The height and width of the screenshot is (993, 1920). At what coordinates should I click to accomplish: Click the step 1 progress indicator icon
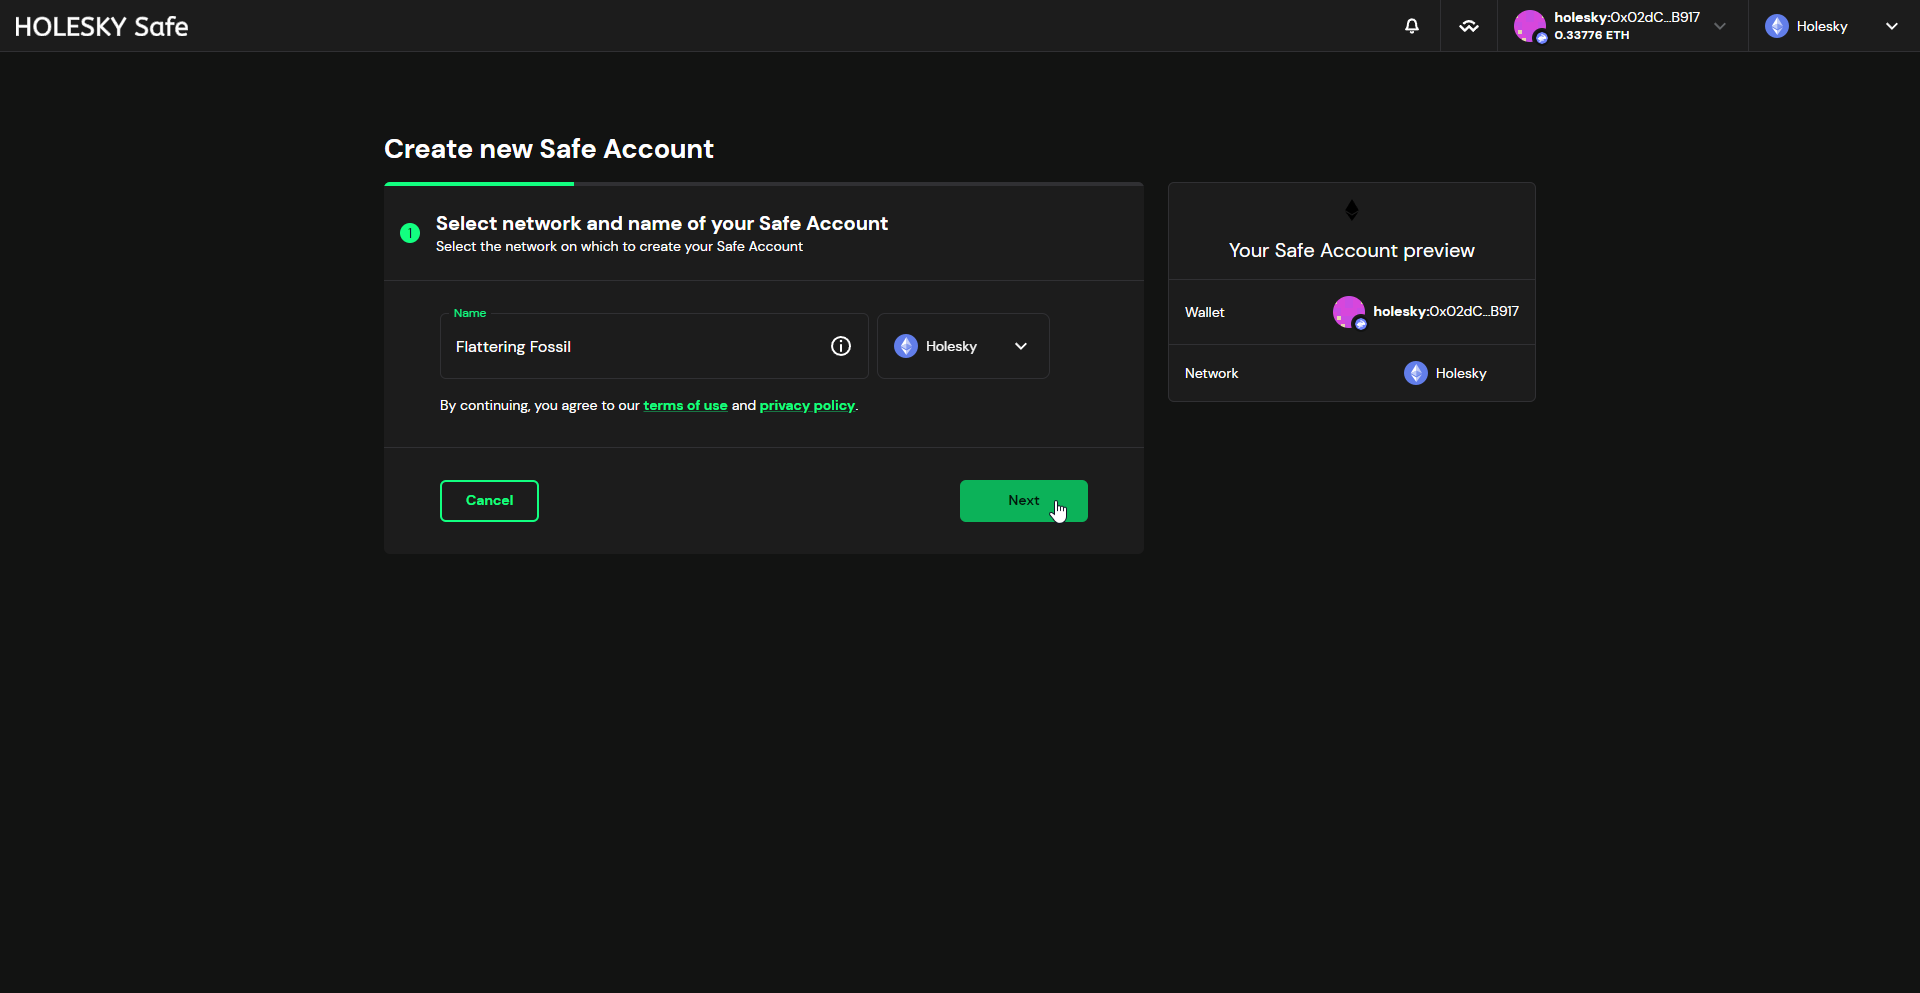tap(410, 232)
